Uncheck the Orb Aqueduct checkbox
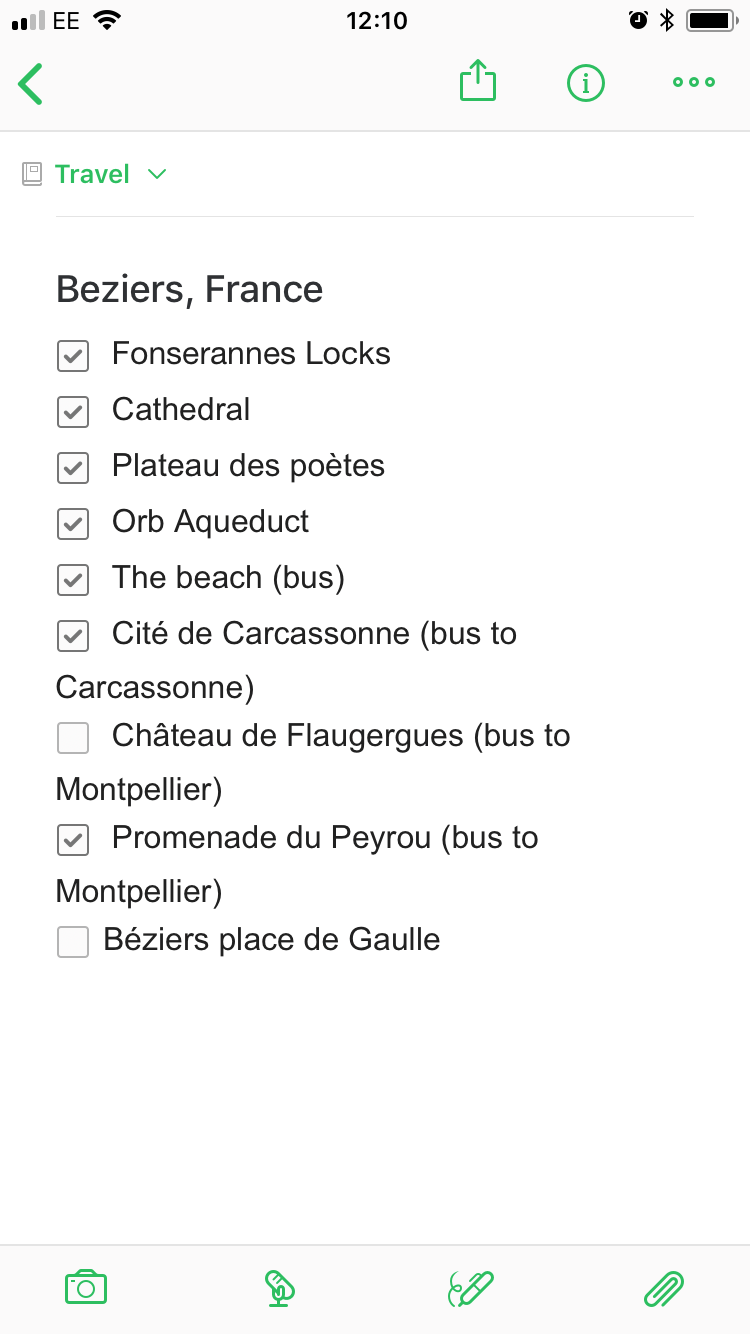The image size is (750, 1334). click(x=73, y=523)
